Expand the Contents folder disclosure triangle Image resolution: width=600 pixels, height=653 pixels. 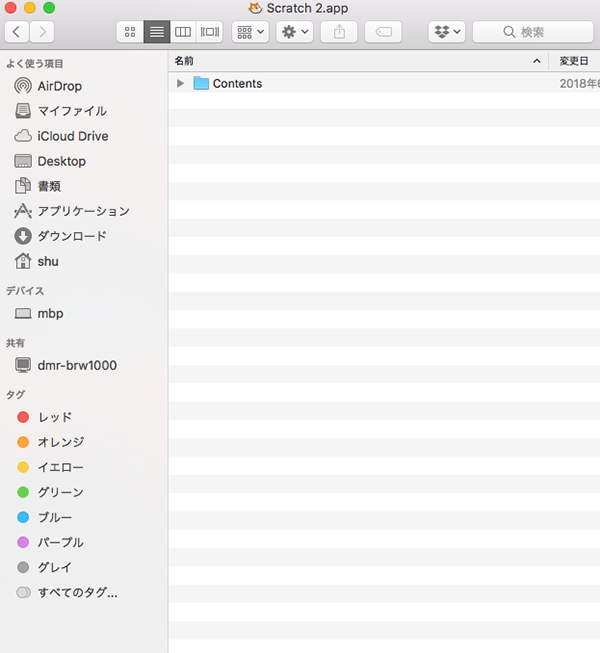180,83
